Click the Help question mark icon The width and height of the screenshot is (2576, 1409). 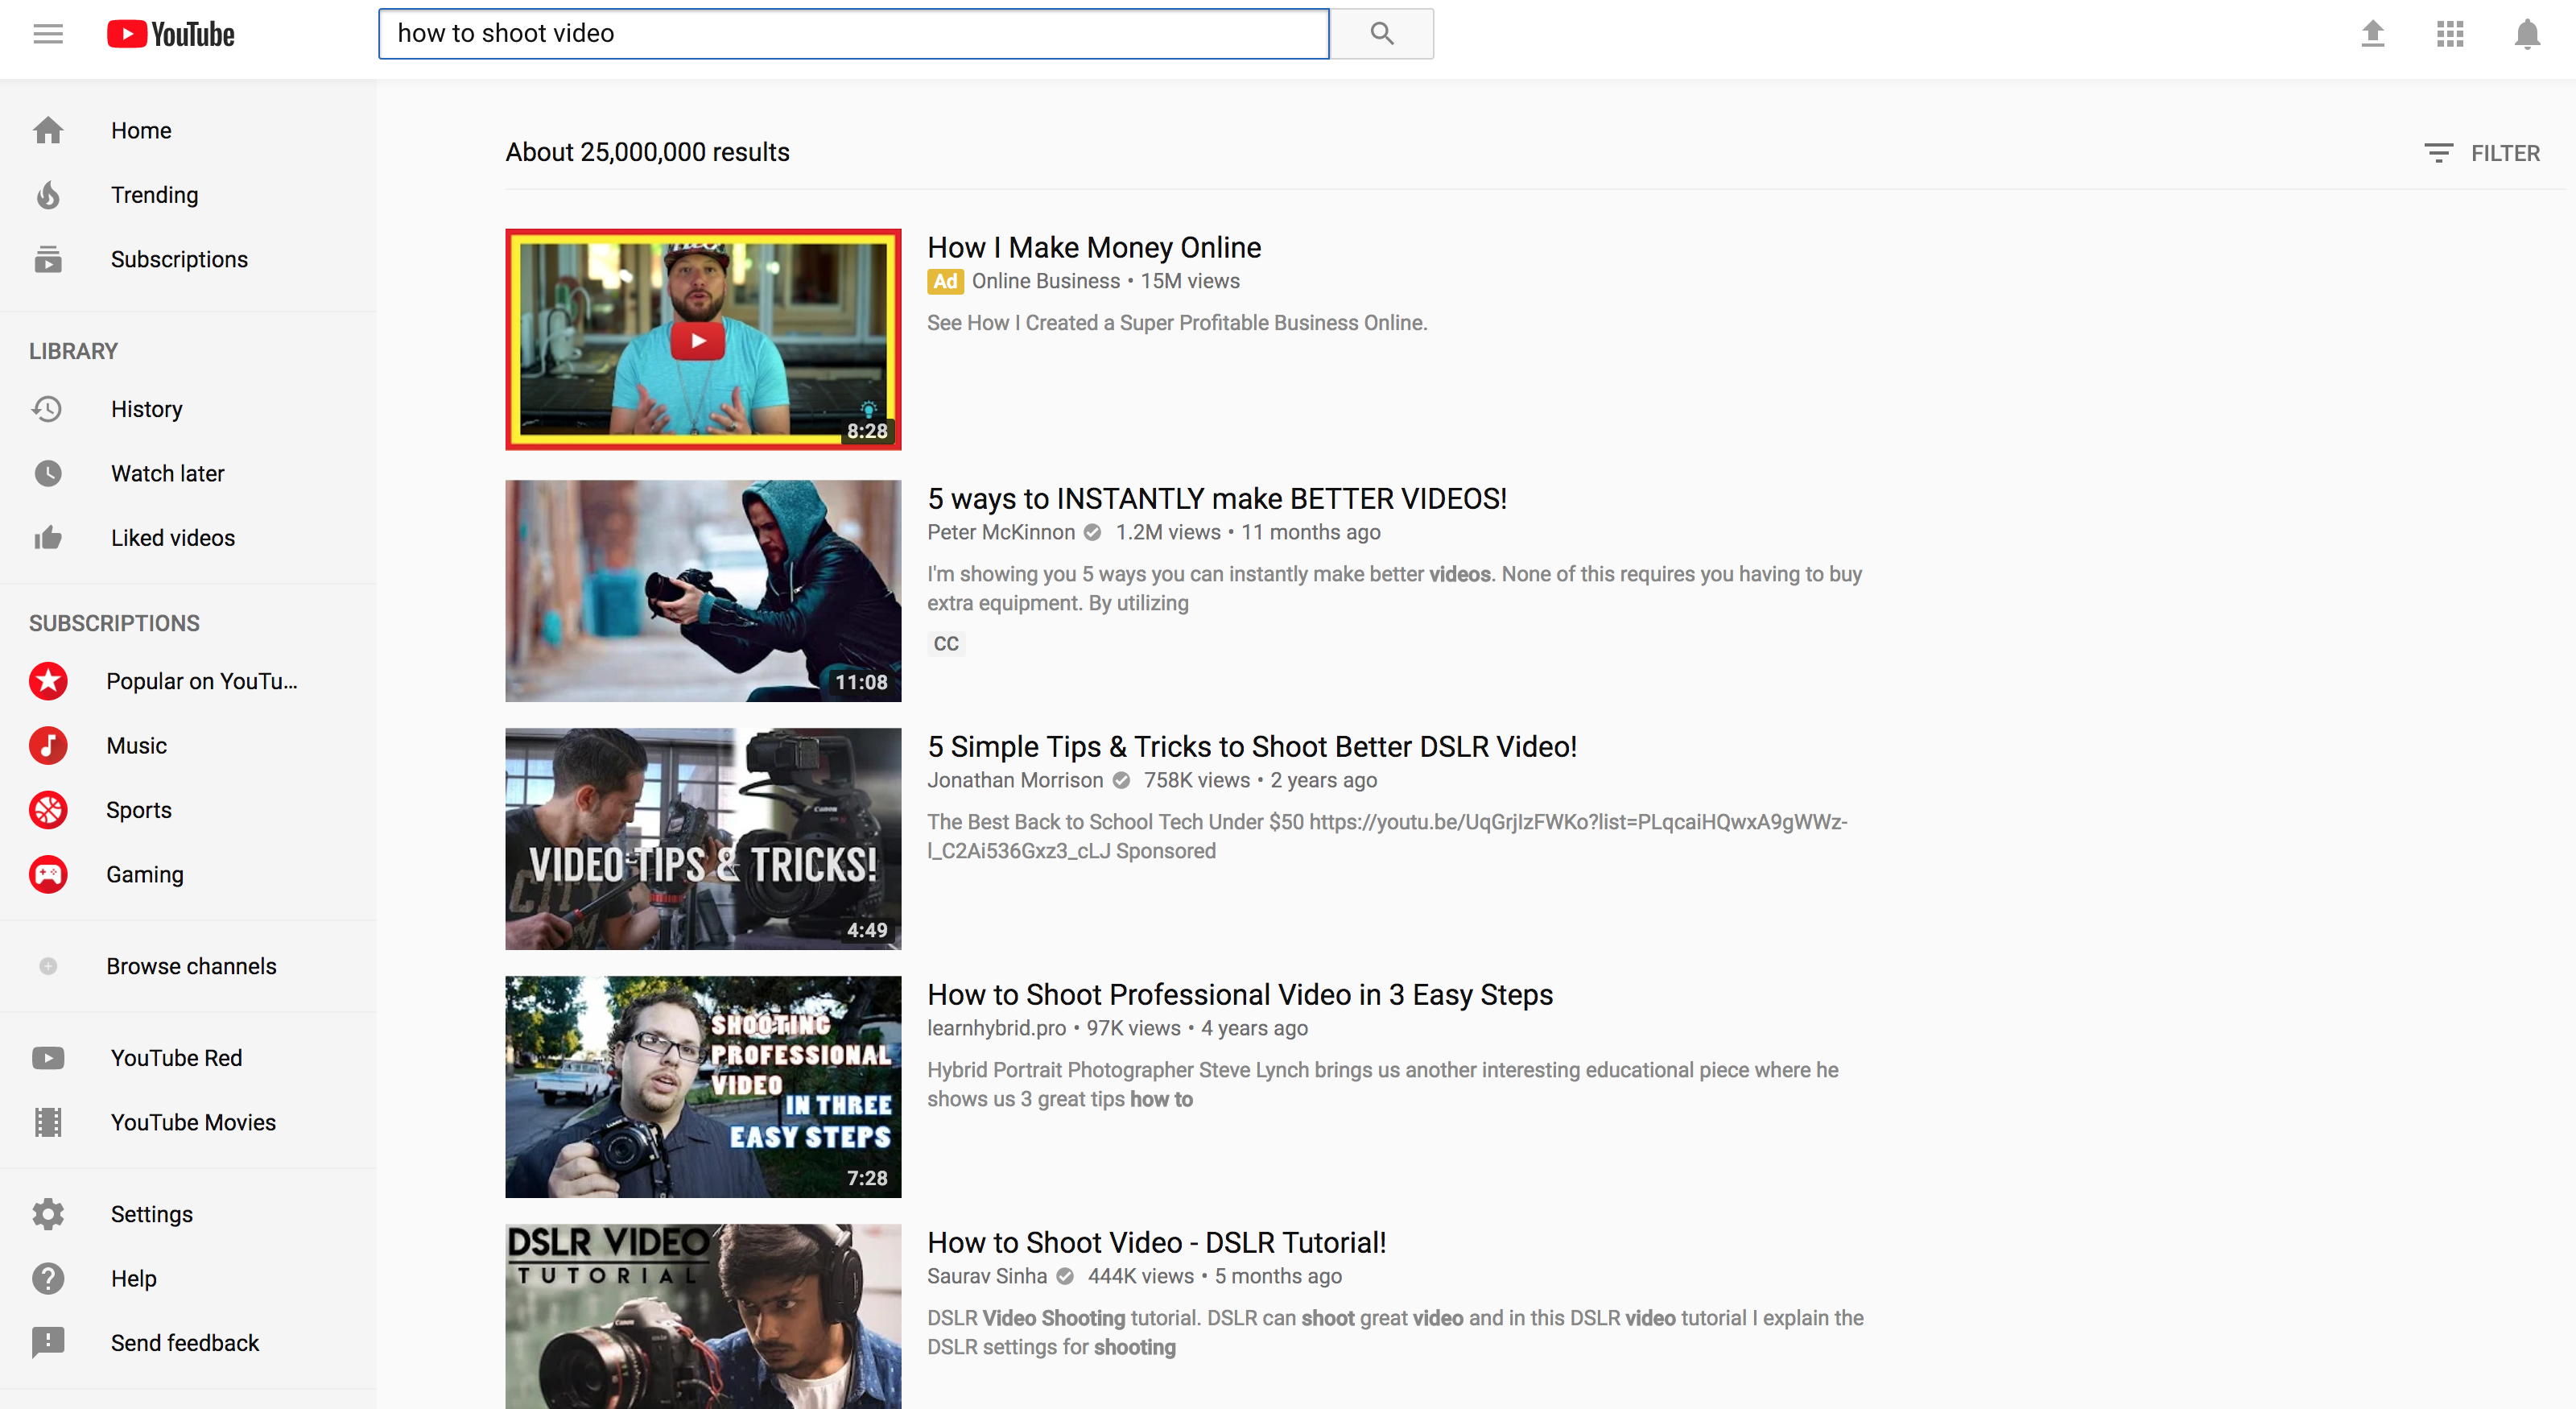pyautogui.click(x=48, y=1278)
